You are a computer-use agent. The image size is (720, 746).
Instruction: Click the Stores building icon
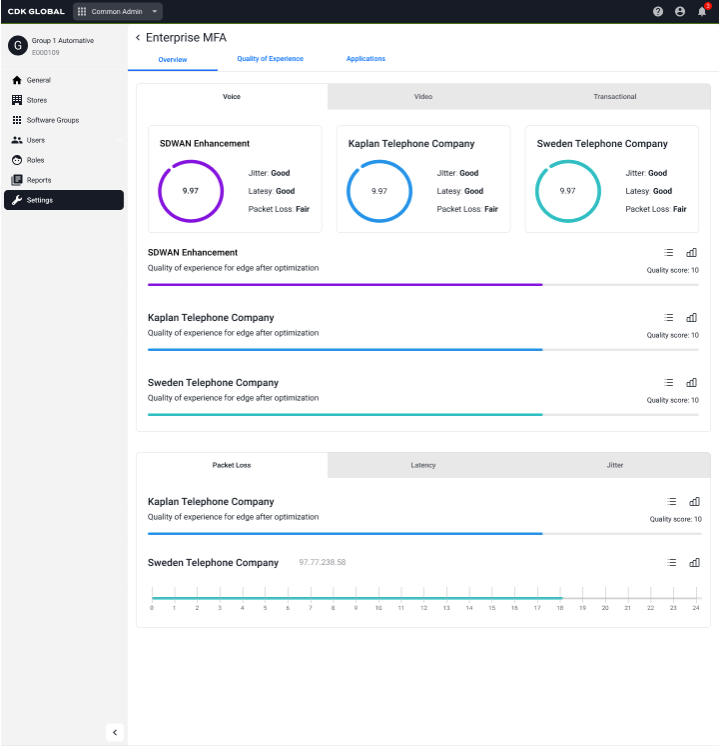(17, 100)
